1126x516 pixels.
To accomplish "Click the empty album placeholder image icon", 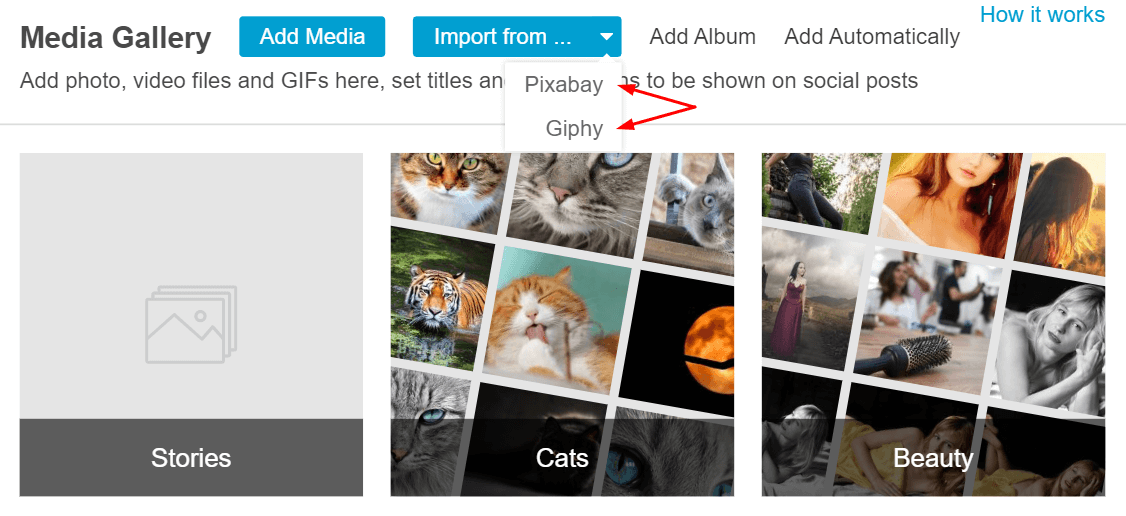I will (191, 324).
